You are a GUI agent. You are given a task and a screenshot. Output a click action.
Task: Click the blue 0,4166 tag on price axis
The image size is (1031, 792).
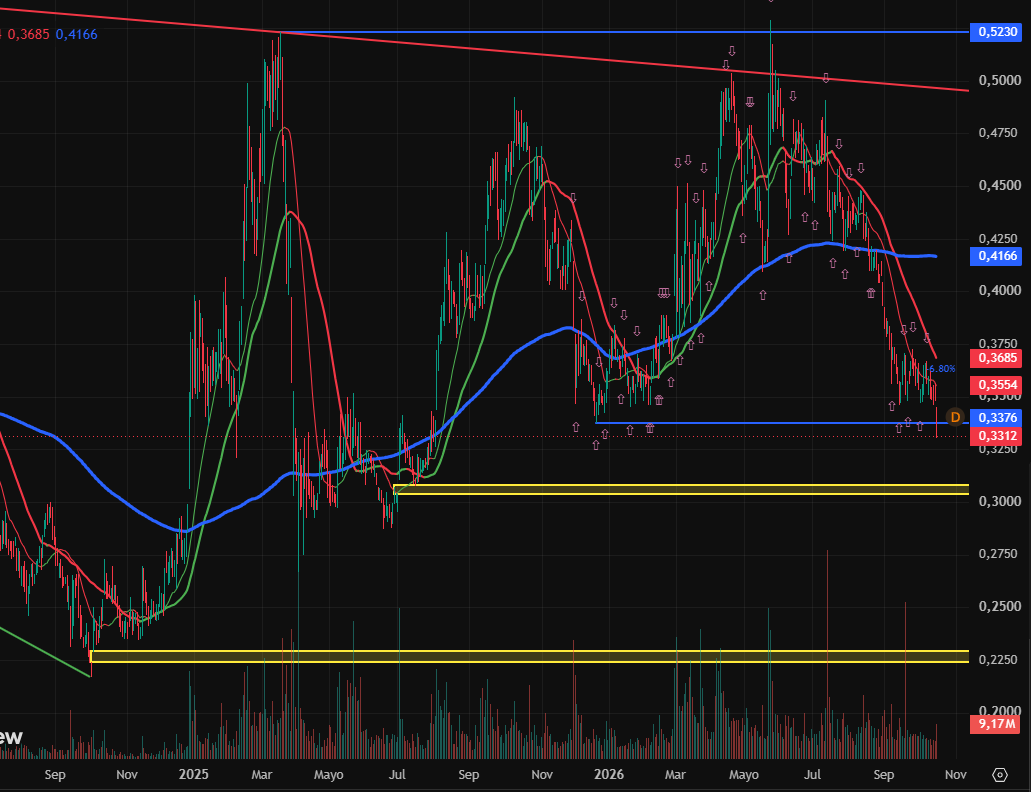point(996,256)
